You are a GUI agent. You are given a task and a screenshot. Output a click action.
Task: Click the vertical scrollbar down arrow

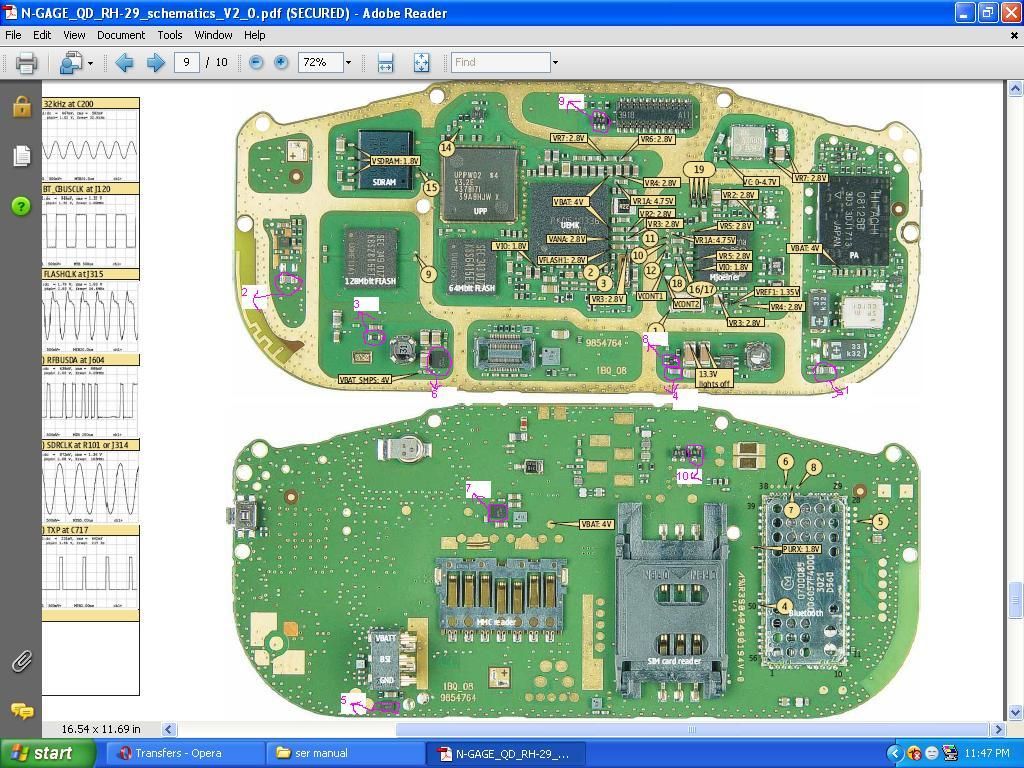coord(1015,712)
